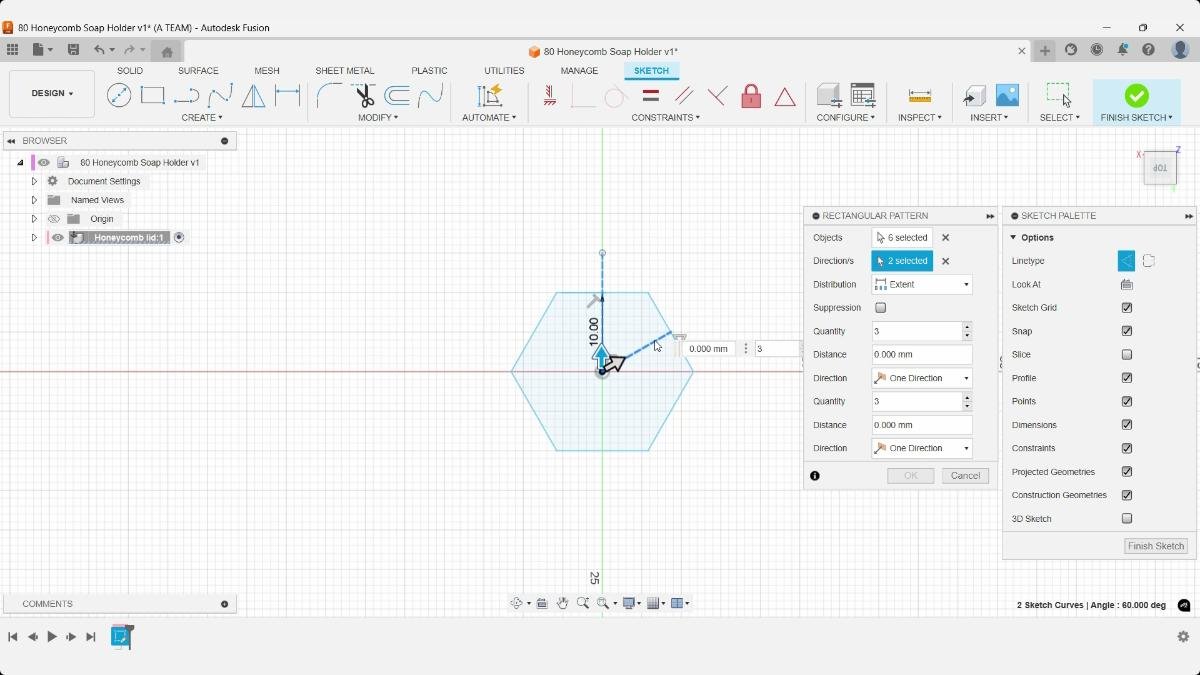Select the Sketch Dimension tool
Screen dimensions: 1200x675
click(x=288, y=95)
